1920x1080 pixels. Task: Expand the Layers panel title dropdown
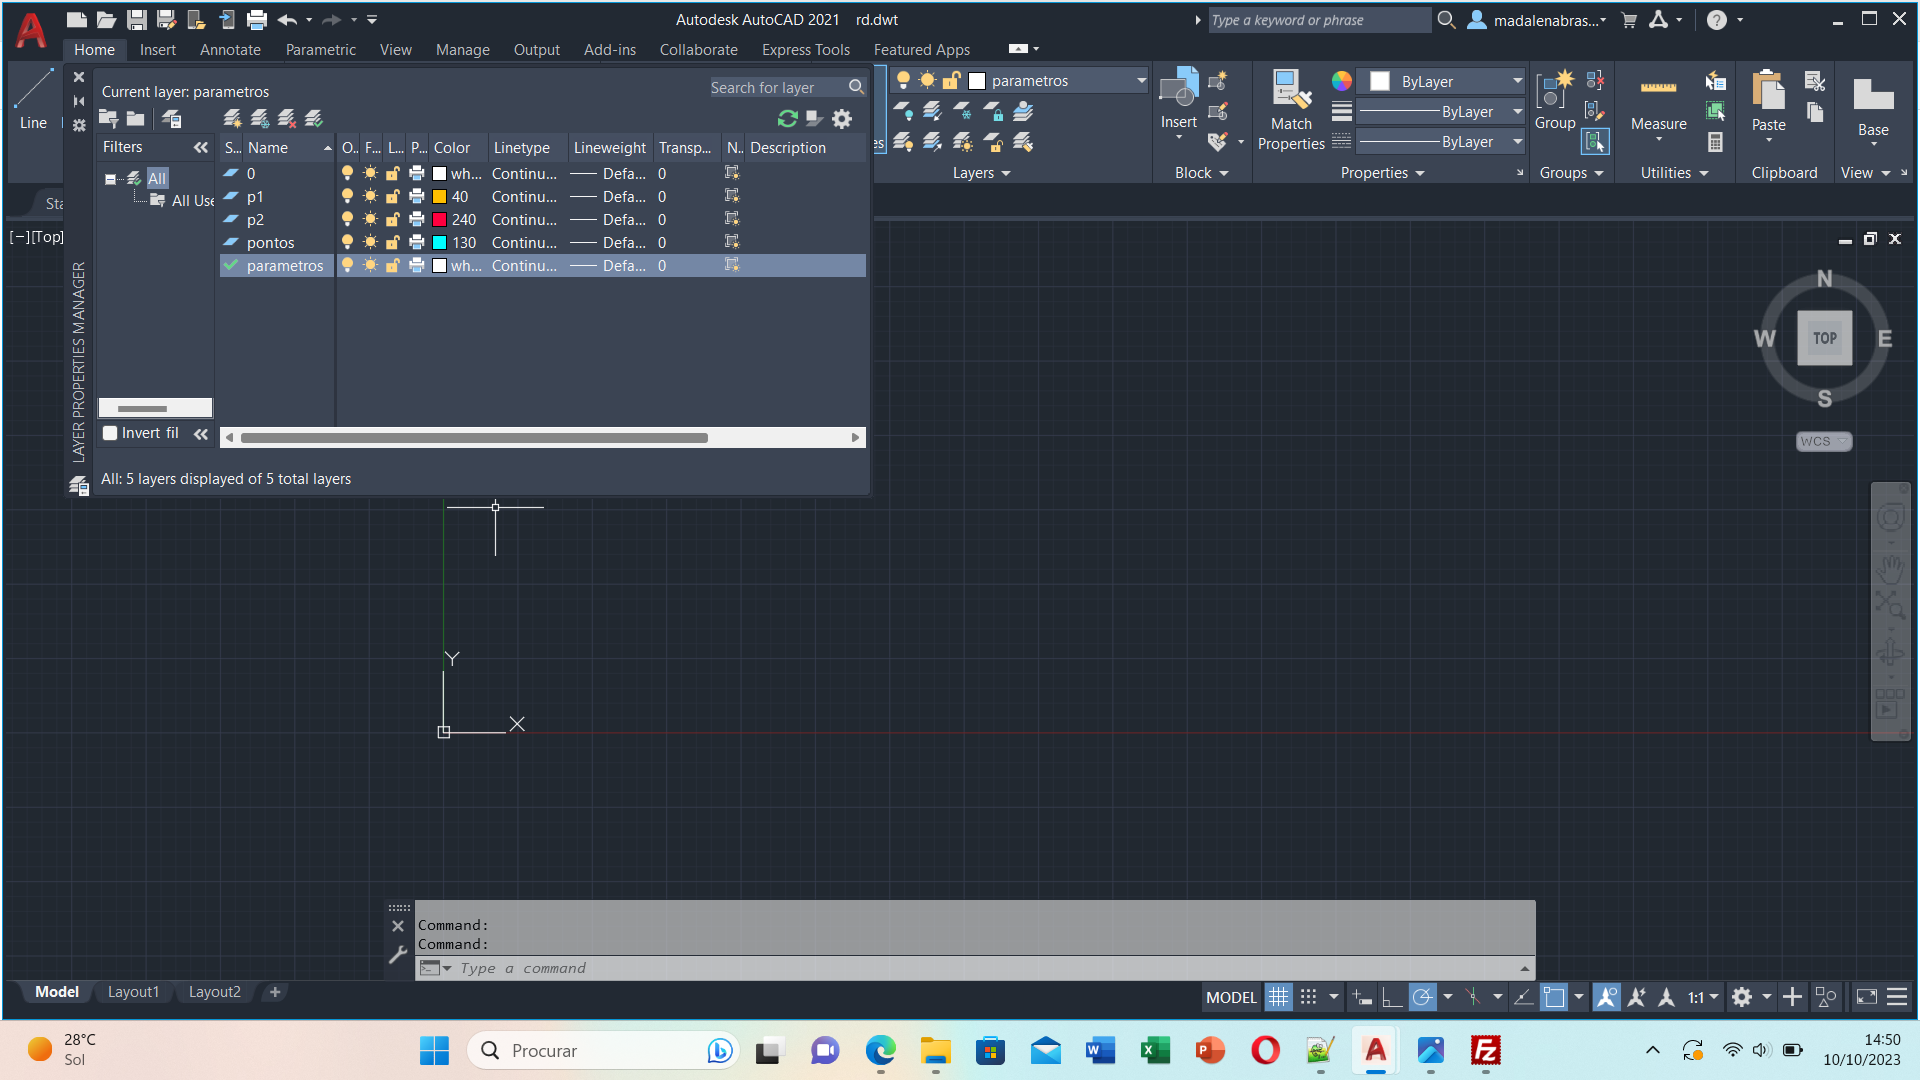982,173
